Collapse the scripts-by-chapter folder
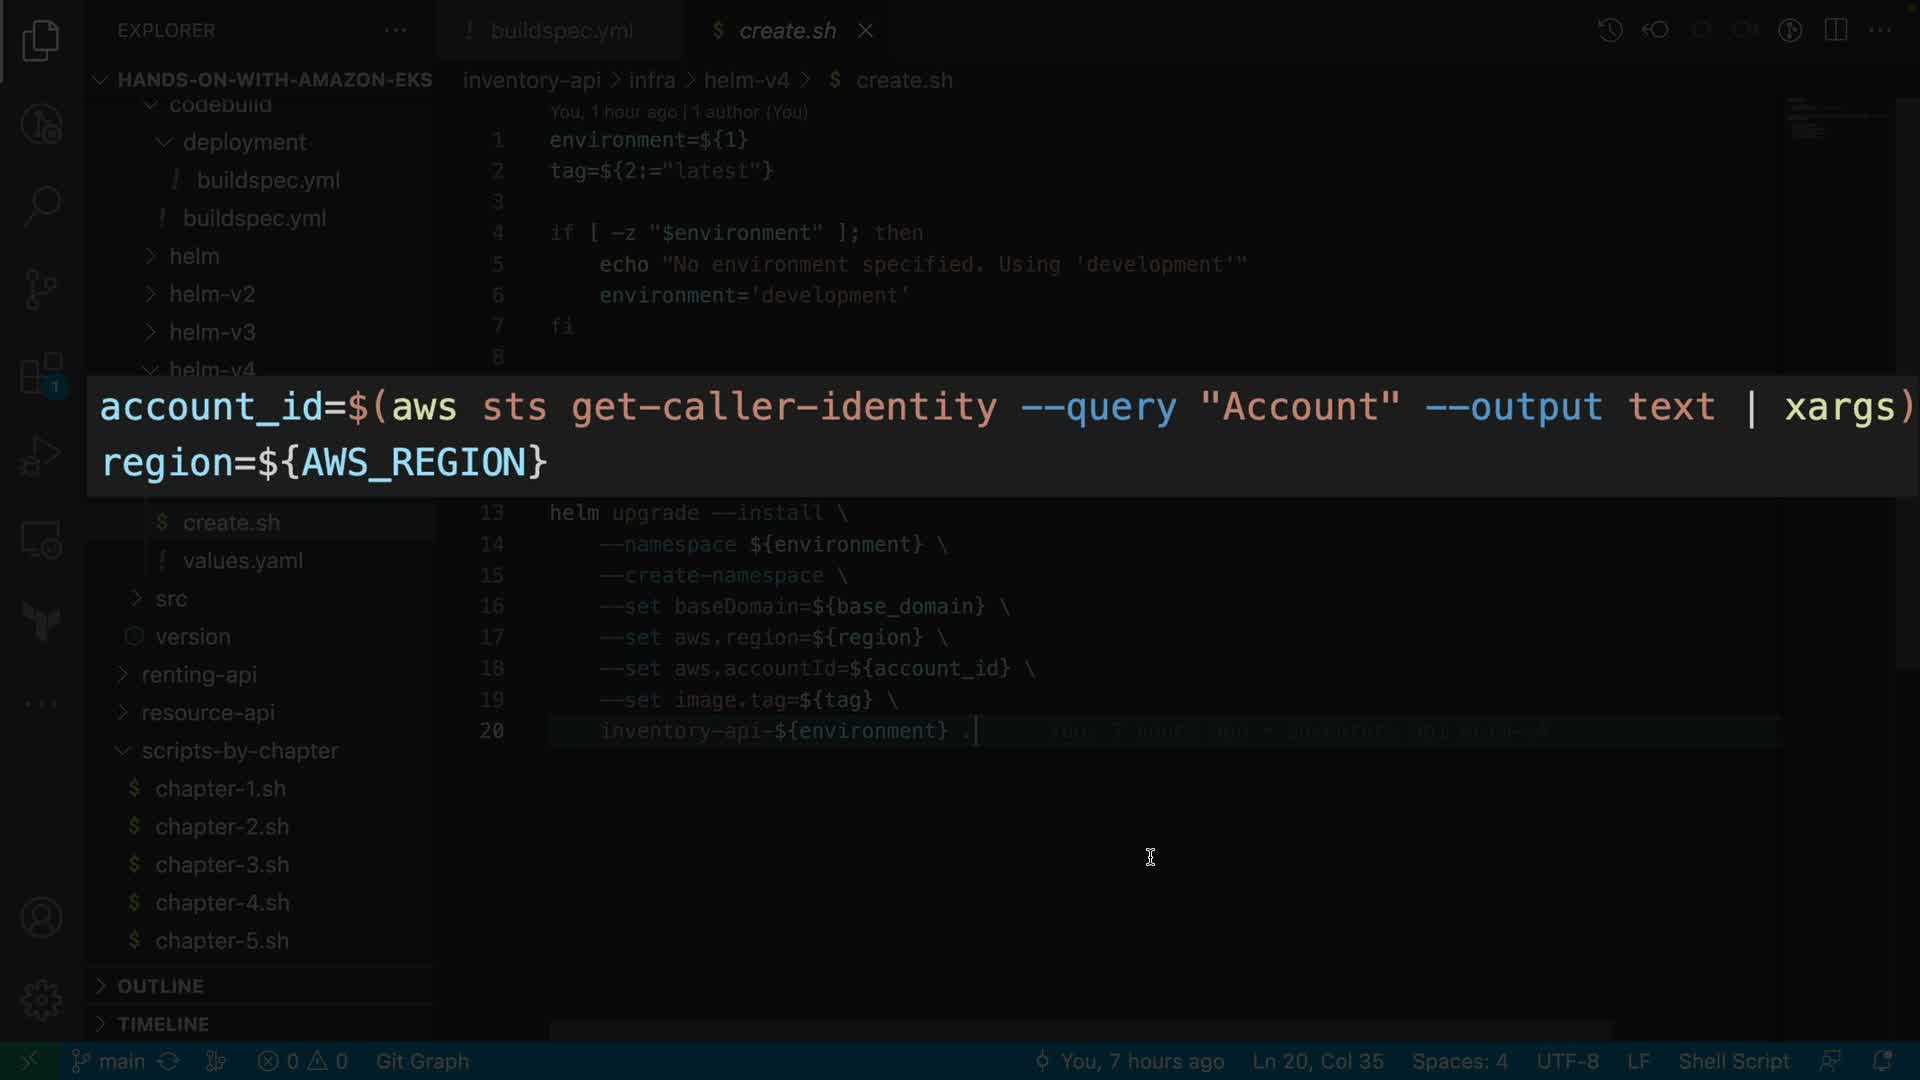The width and height of the screenshot is (1920, 1080). (239, 751)
